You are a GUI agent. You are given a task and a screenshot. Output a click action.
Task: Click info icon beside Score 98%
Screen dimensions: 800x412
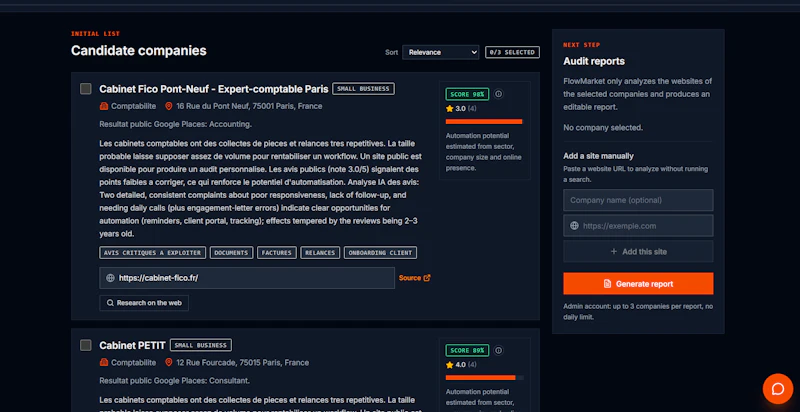[498, 94]
